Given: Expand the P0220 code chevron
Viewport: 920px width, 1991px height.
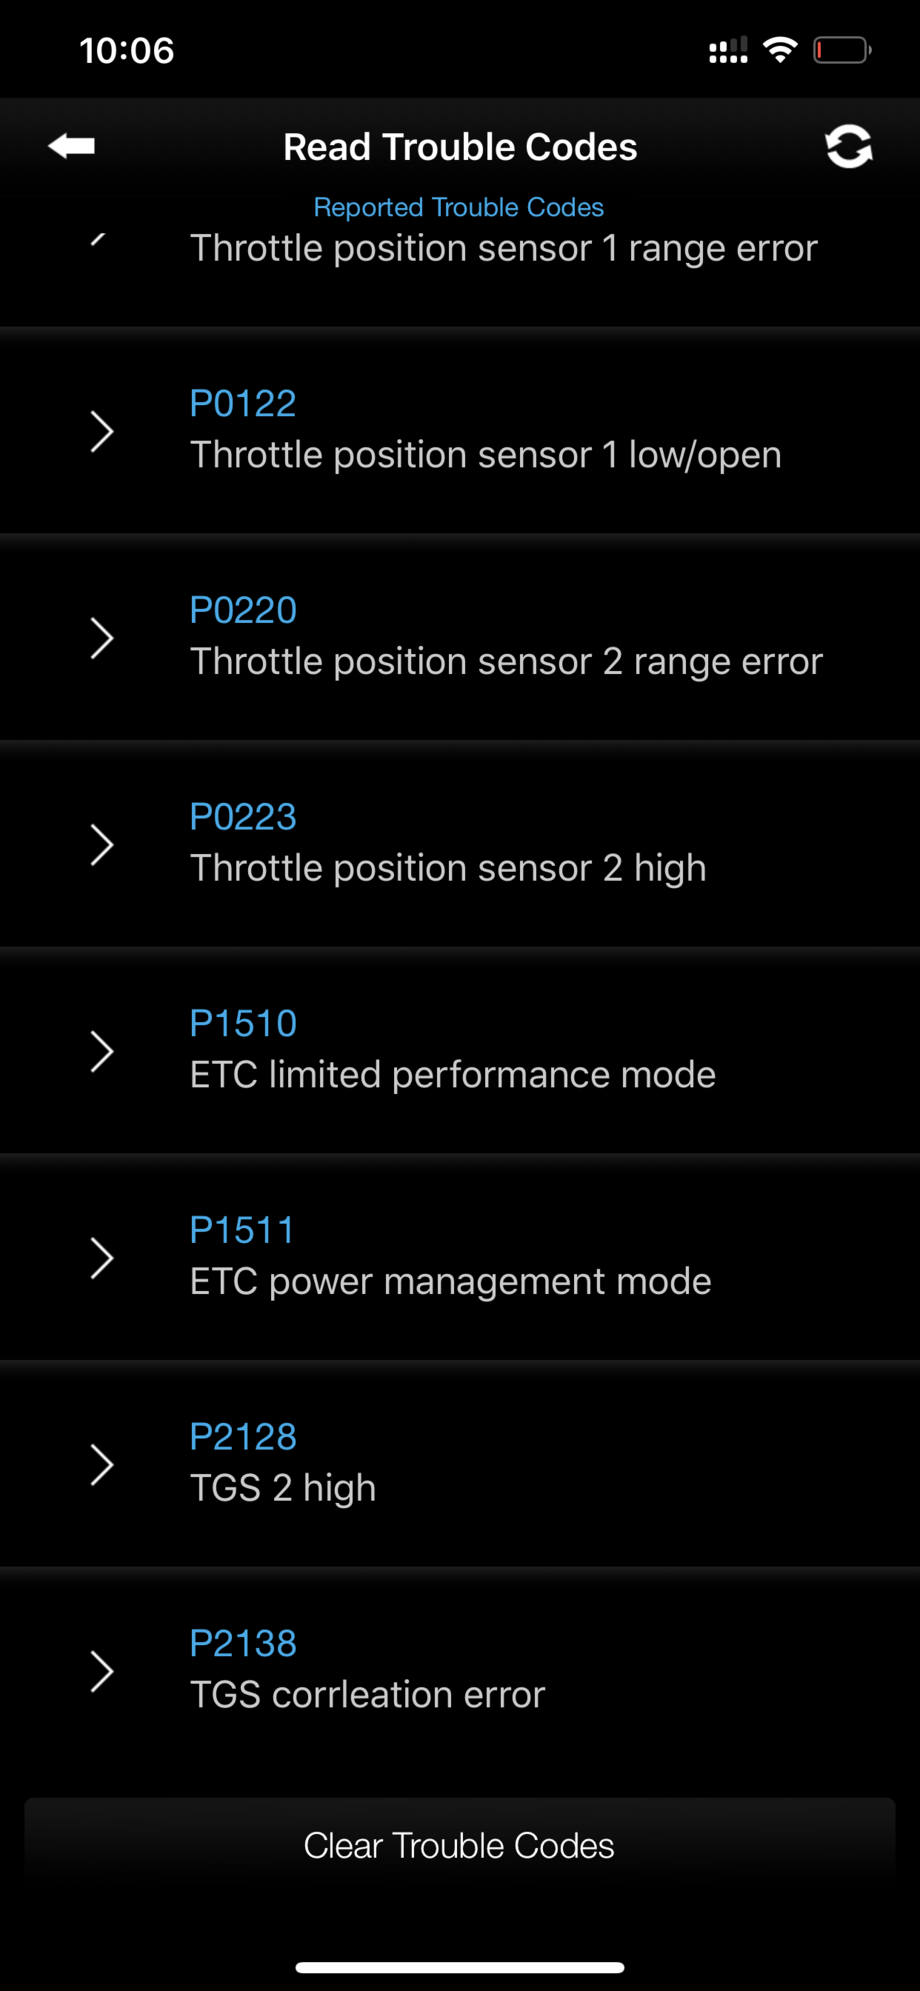Looking at the screenshot, I should 101,638.
